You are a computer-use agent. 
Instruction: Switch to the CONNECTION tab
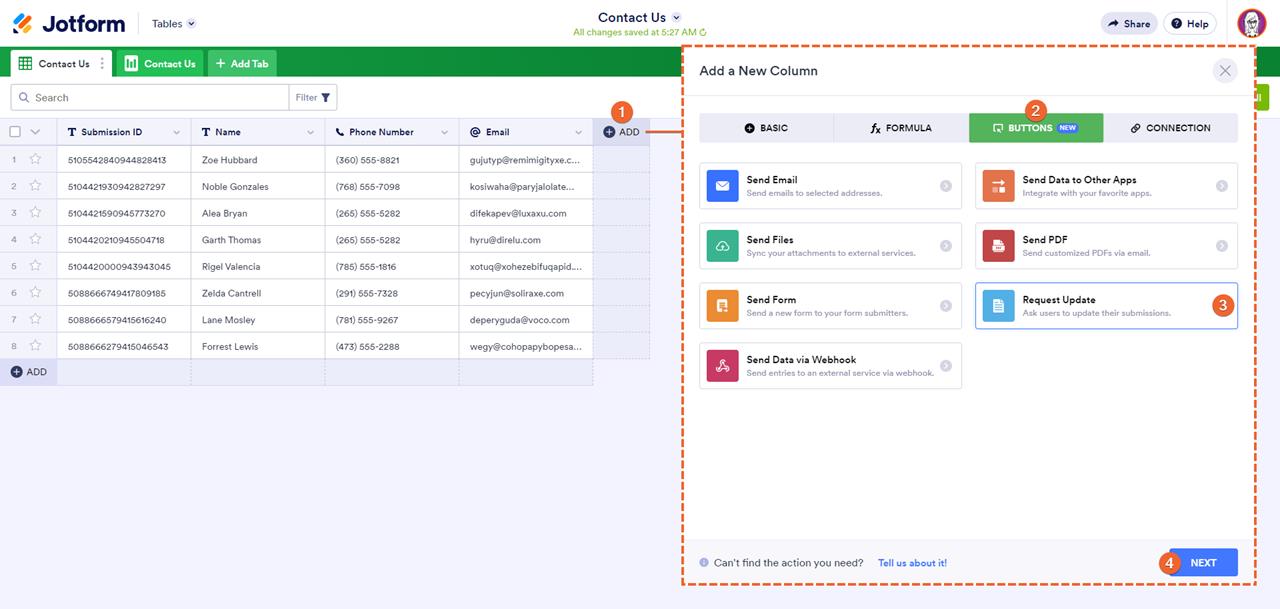tap(1170, 127)
